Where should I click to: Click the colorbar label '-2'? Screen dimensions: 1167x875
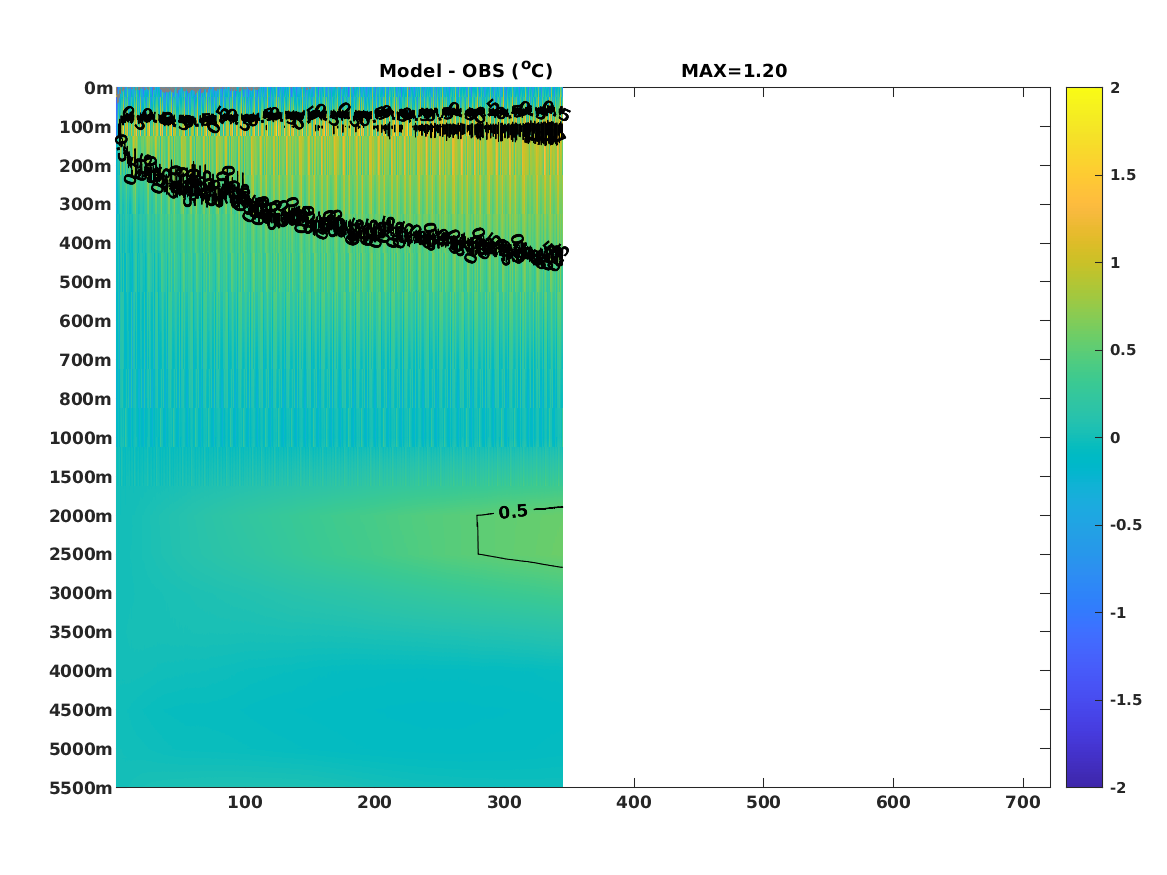1118,788
